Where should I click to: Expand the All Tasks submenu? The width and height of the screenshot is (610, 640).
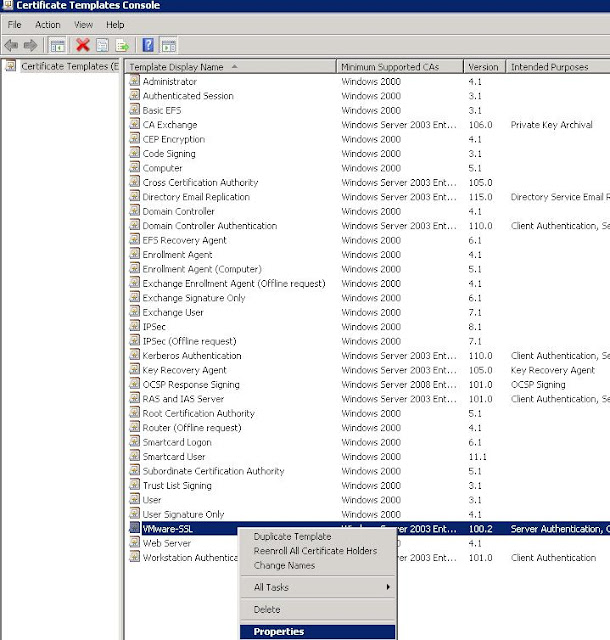pos(317,587)
